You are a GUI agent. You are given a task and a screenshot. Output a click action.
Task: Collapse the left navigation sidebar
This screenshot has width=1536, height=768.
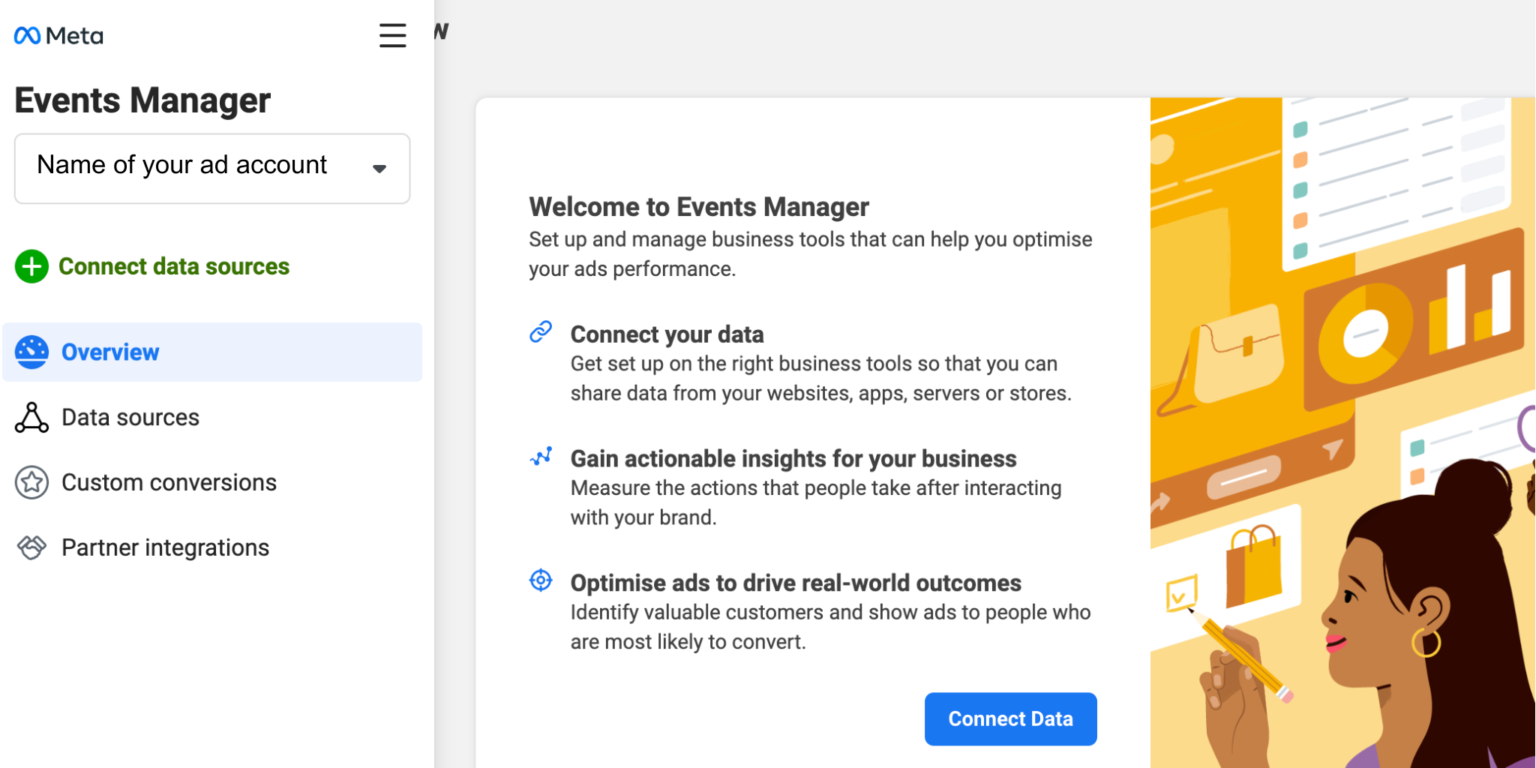tap(392, 35)
